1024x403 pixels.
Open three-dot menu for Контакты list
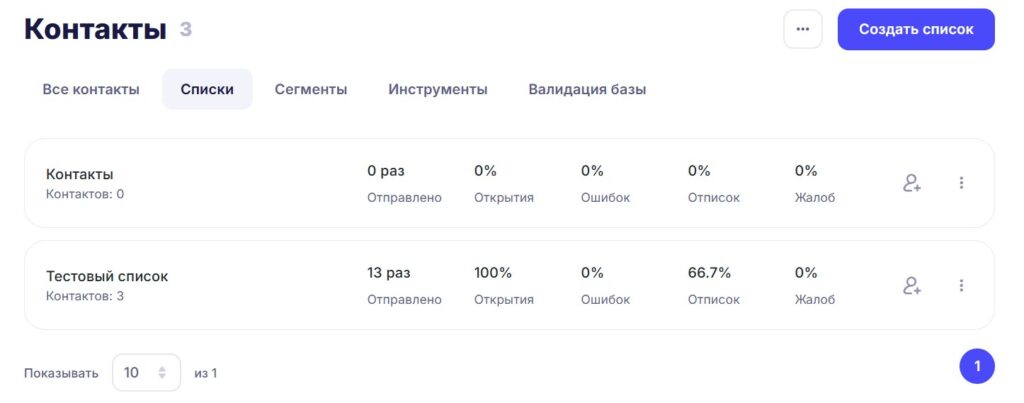(961, 183)
